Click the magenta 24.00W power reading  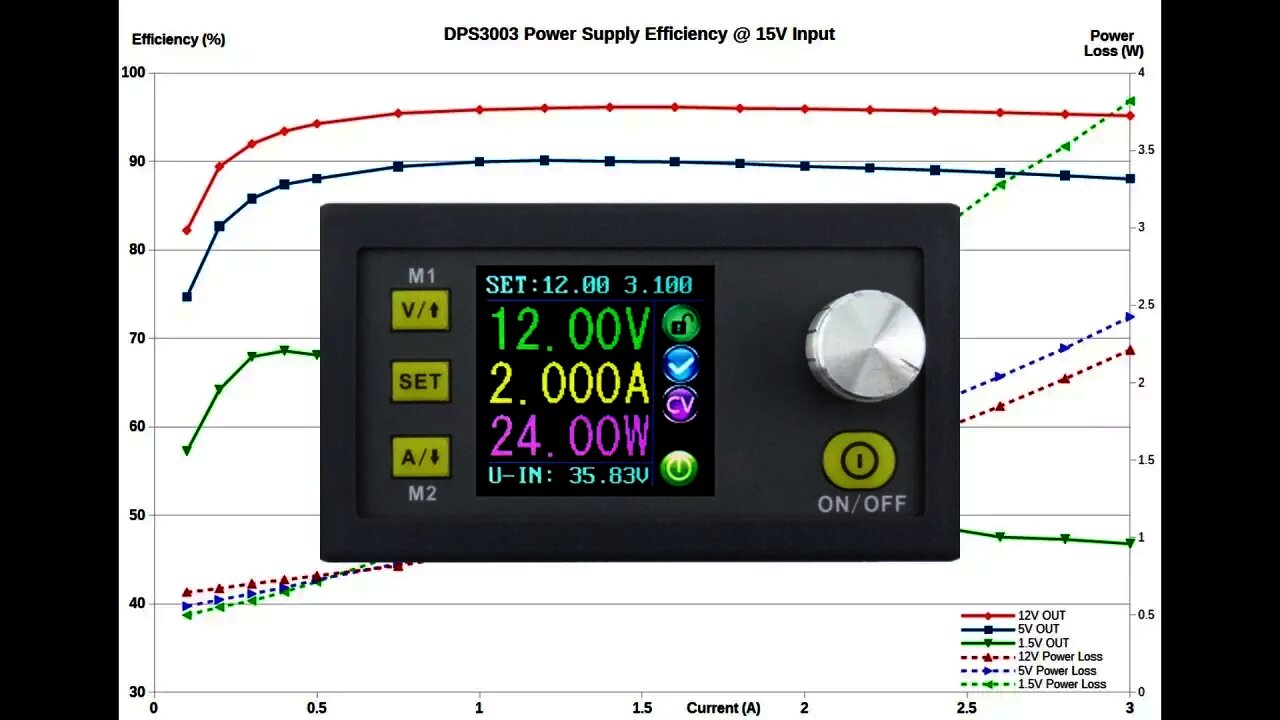point(571,436)
